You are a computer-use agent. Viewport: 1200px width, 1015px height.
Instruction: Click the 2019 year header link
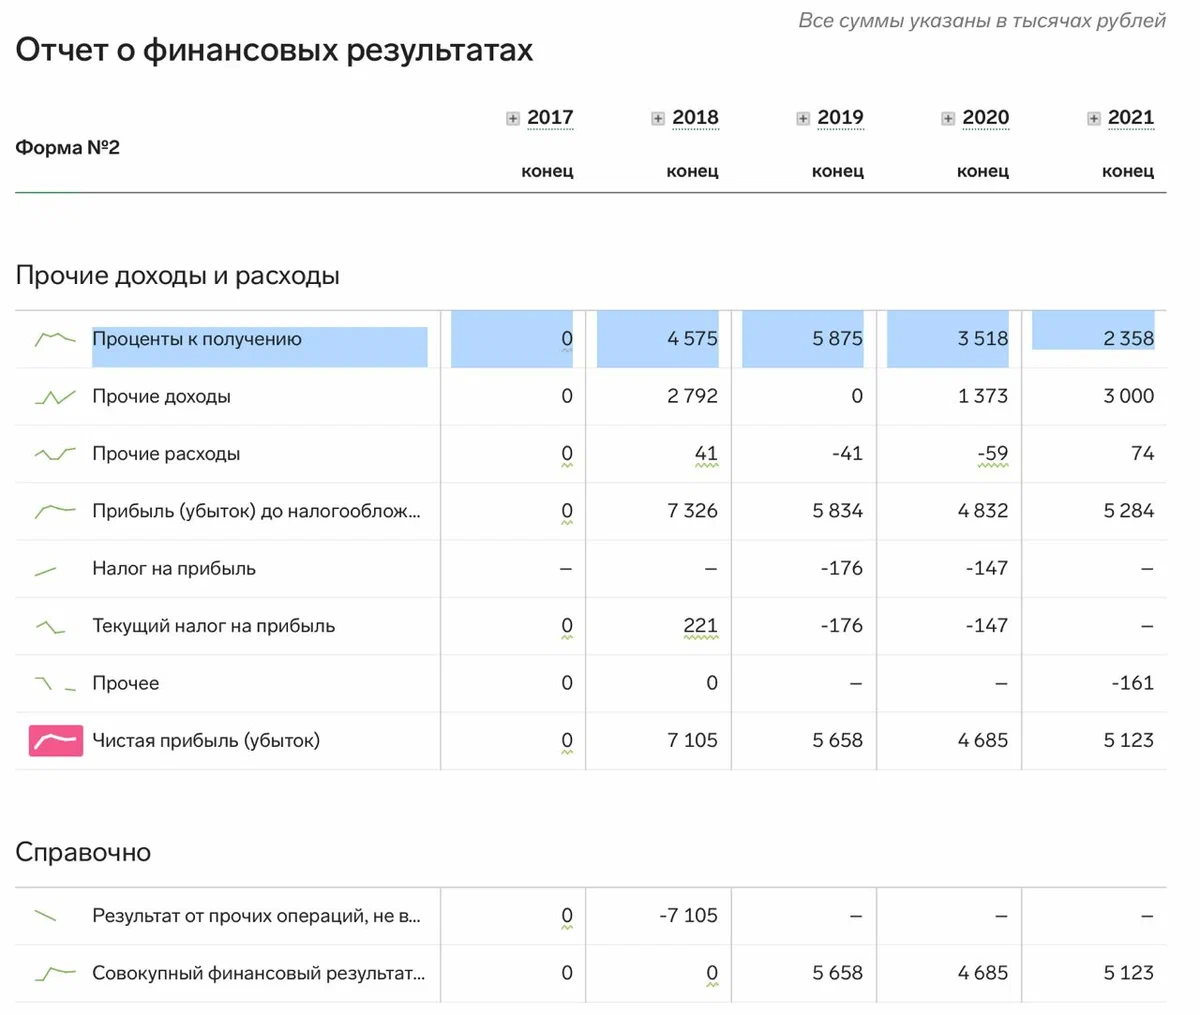[840, 118]
